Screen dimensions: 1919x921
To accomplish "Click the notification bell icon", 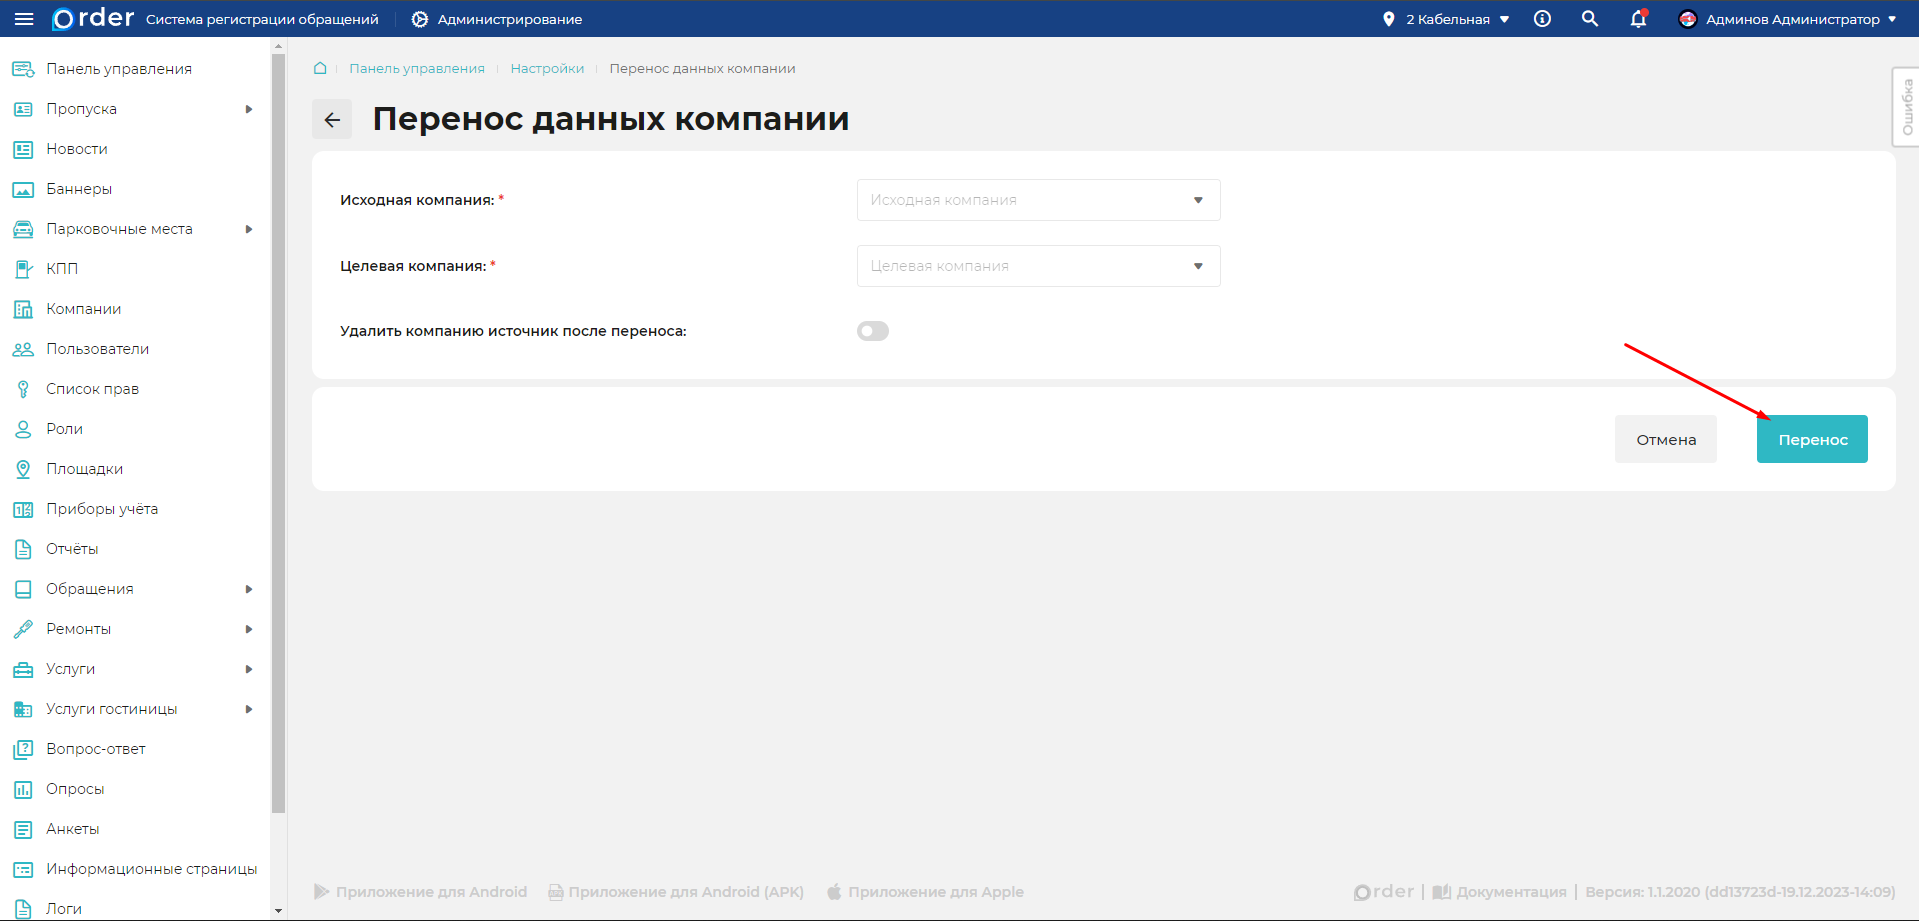I will [1637, 19].
